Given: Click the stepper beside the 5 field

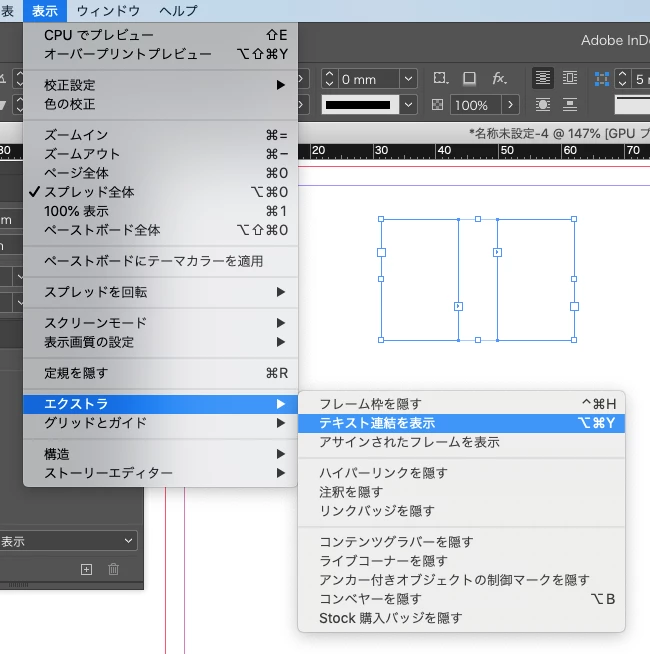Looking at the screenshot, I should [x=622, y=78].
